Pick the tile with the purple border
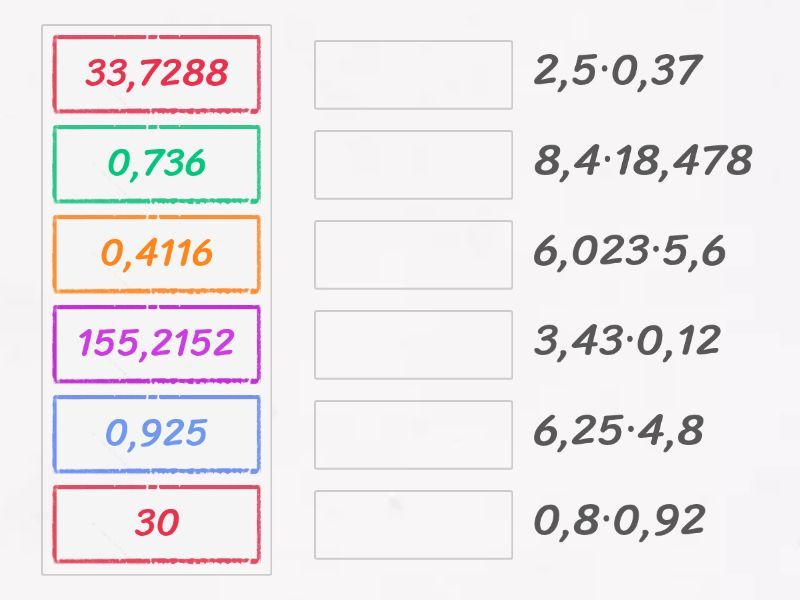Image resolution: width=800 pixels, height=600 pixels. 156,344
